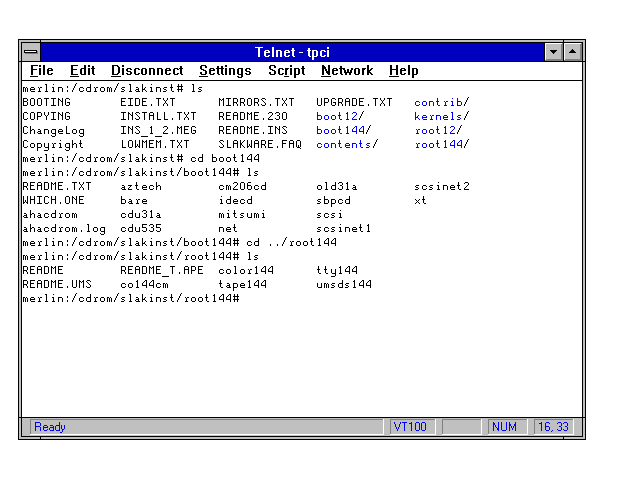640x480 pixels.
Task: Open the Network menu
Action: [347, 71]
